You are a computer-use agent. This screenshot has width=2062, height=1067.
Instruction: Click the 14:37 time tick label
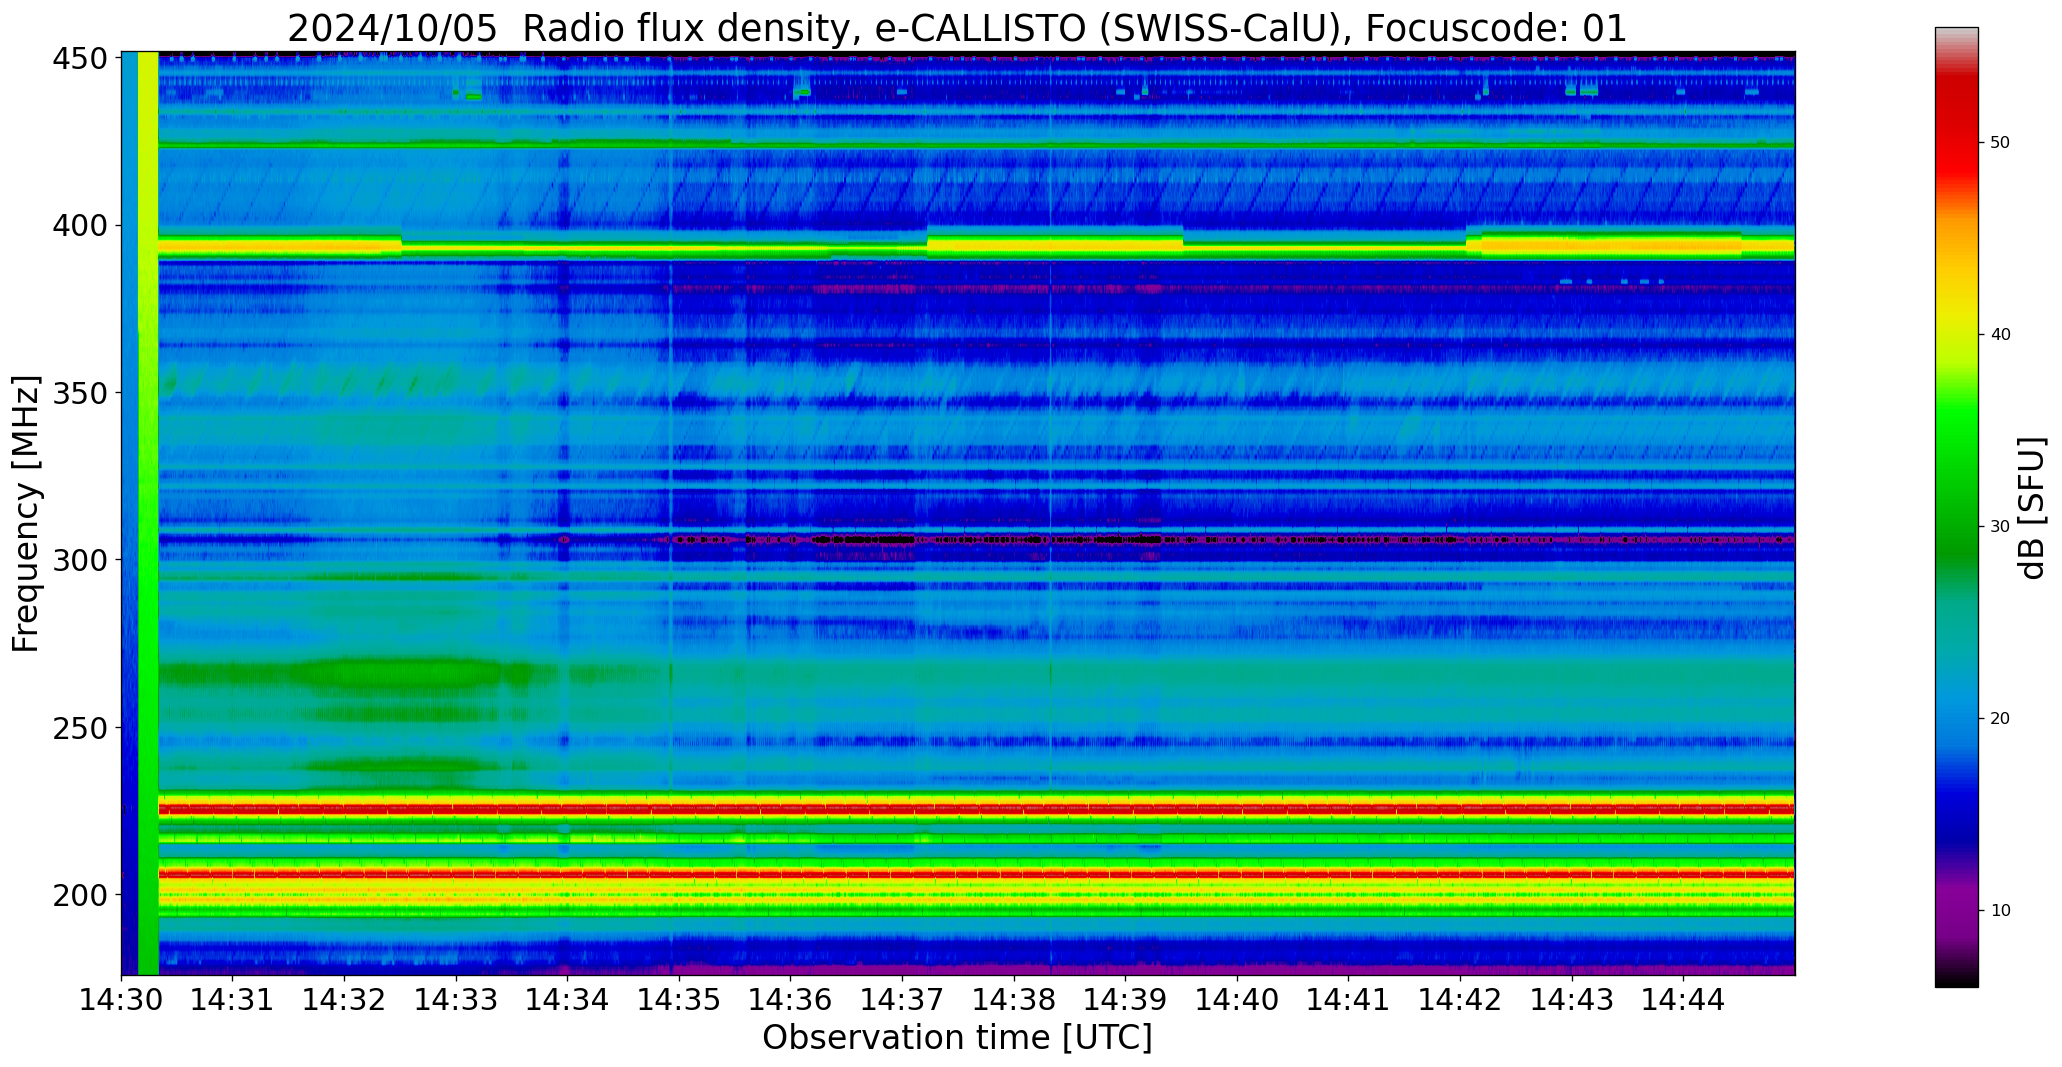(903, 998)
